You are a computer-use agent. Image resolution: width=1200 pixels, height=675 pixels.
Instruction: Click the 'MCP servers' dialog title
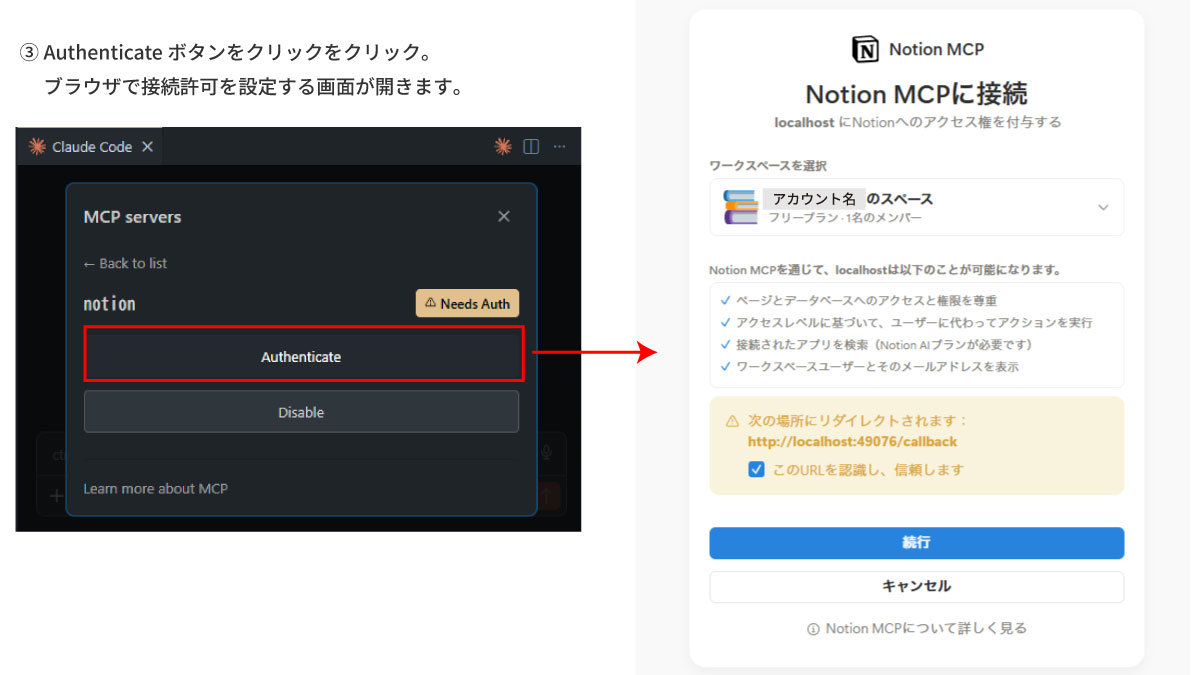(132, 217)
